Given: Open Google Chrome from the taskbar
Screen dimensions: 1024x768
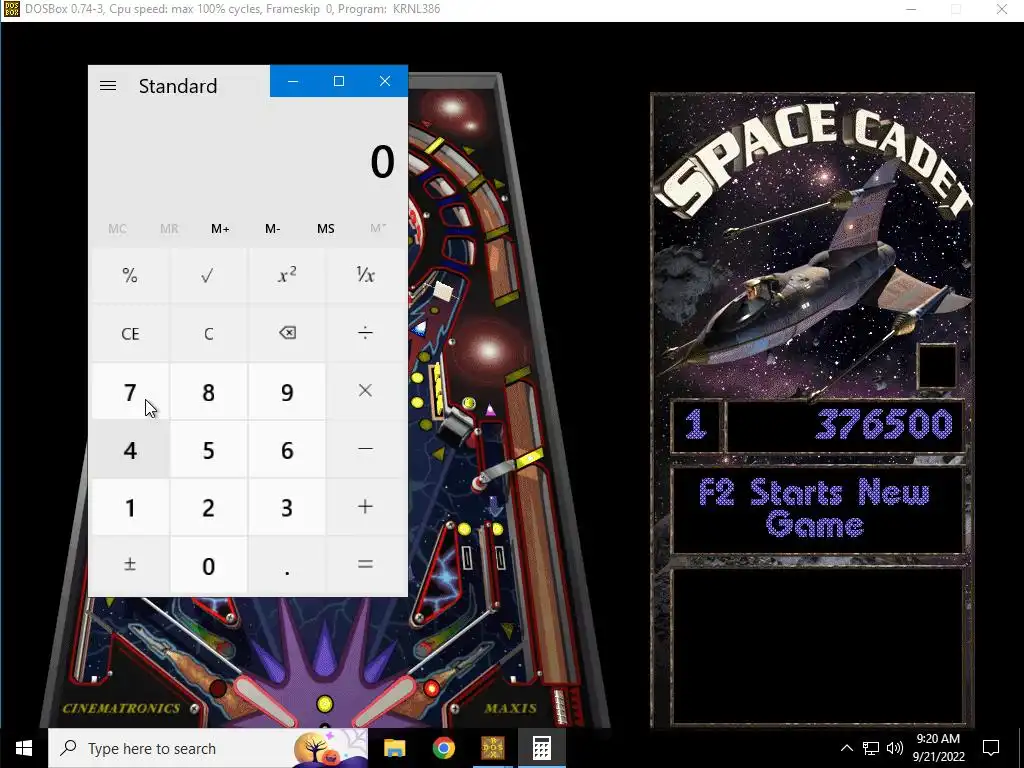Looking at the screenshot, I should click(x=443, y=748).
